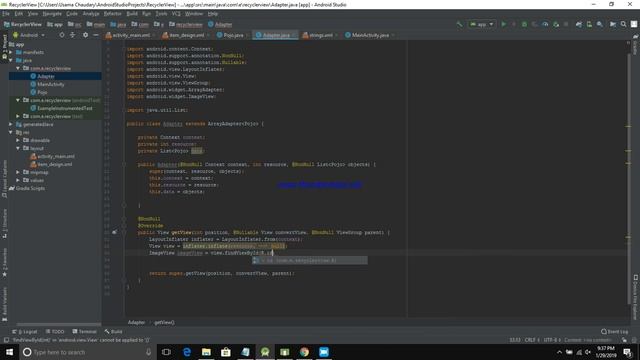Open Microsoft Store from taskbar

point(226,352)
